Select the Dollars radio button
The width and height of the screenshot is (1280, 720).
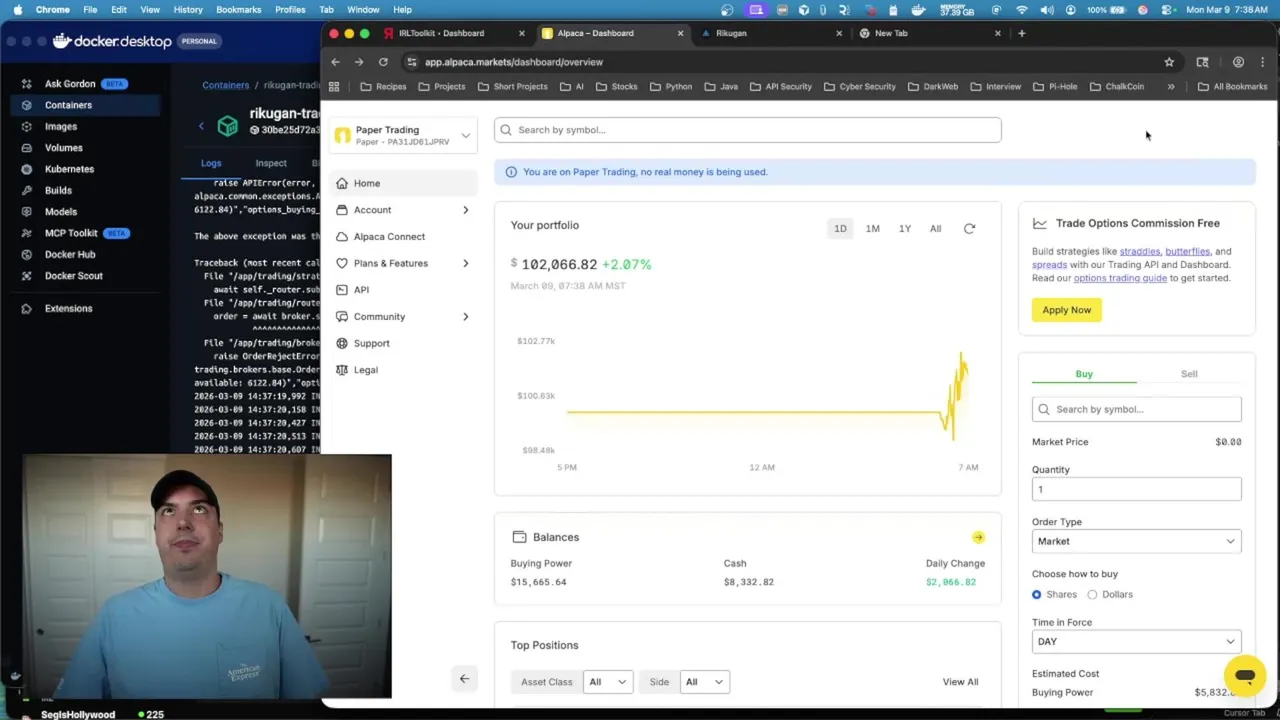(x=1092, y=595)
